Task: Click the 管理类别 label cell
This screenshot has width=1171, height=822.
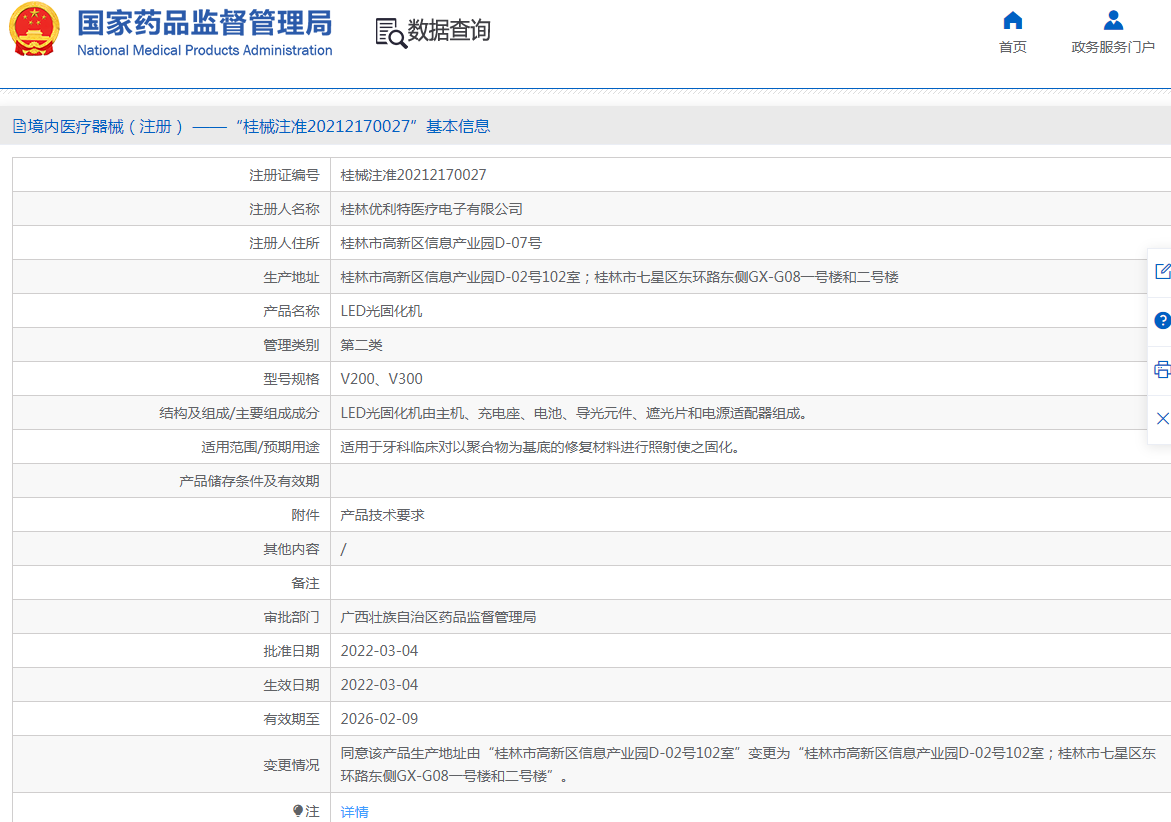Action: (172, 345)
